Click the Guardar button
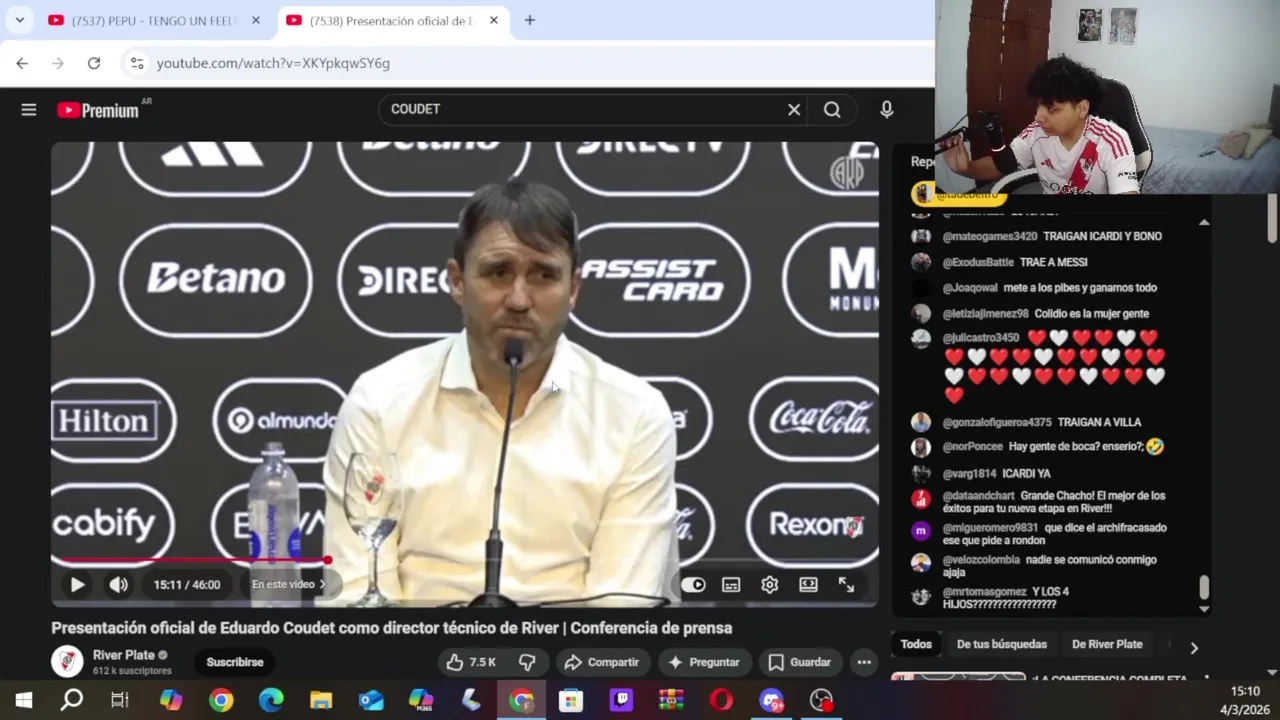1280x720 pixels. point(799,662)
